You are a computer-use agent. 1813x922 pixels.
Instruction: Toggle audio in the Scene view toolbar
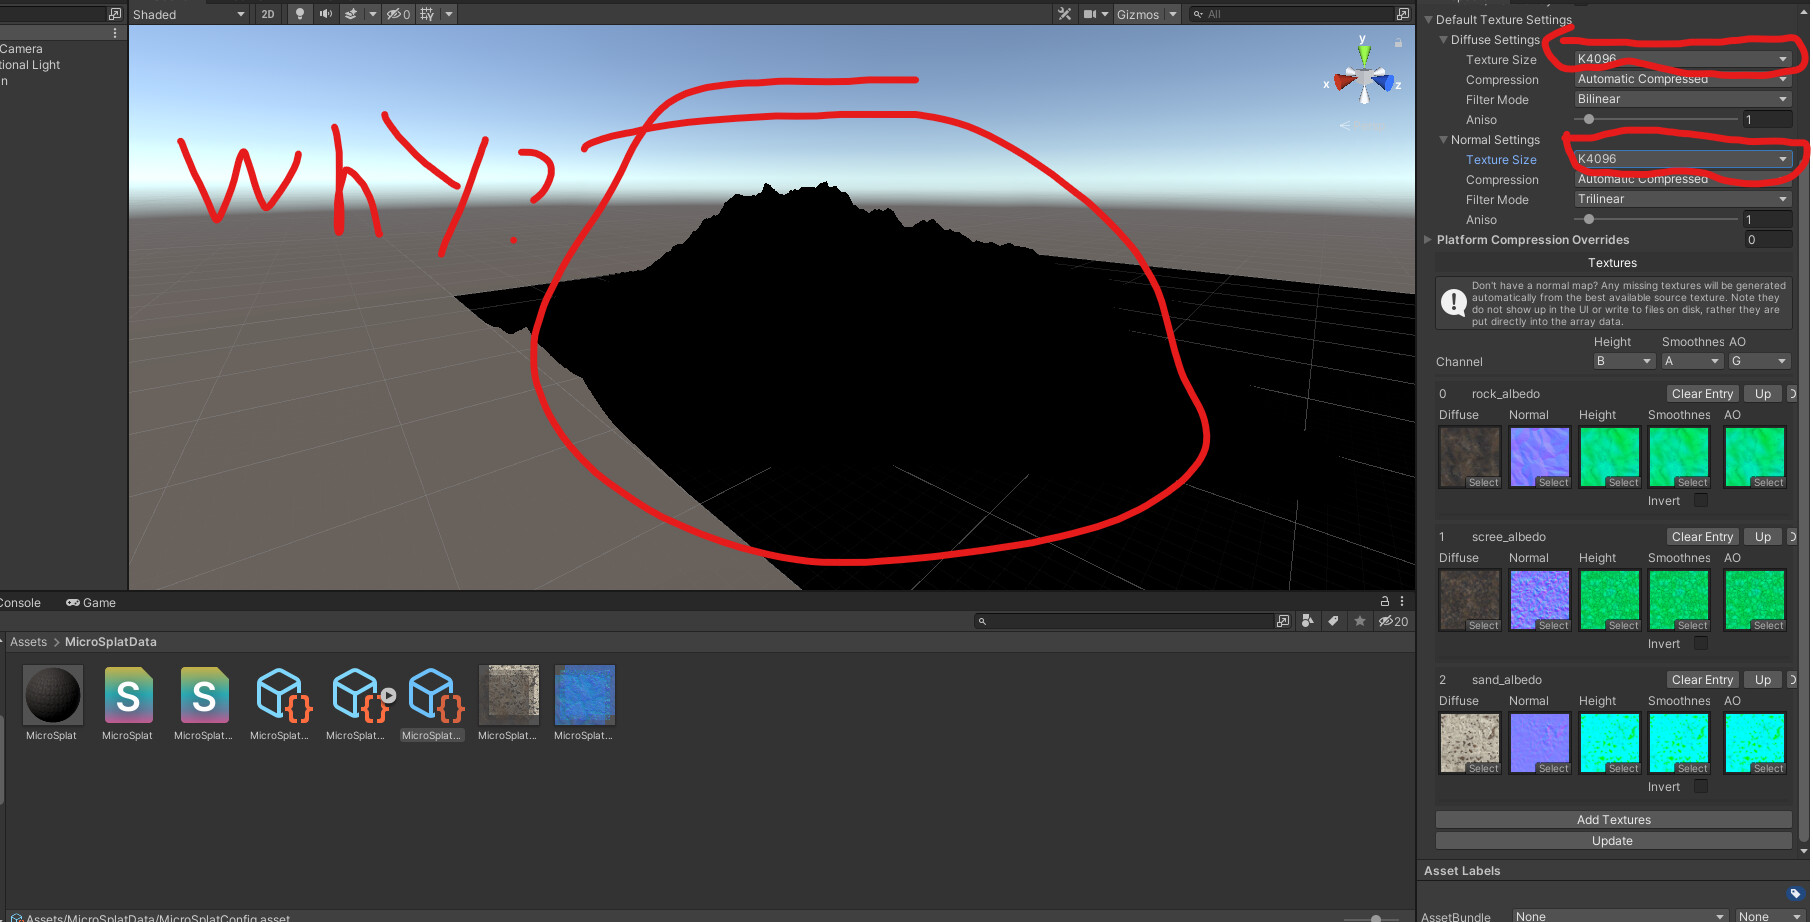[x=325, y=14]
